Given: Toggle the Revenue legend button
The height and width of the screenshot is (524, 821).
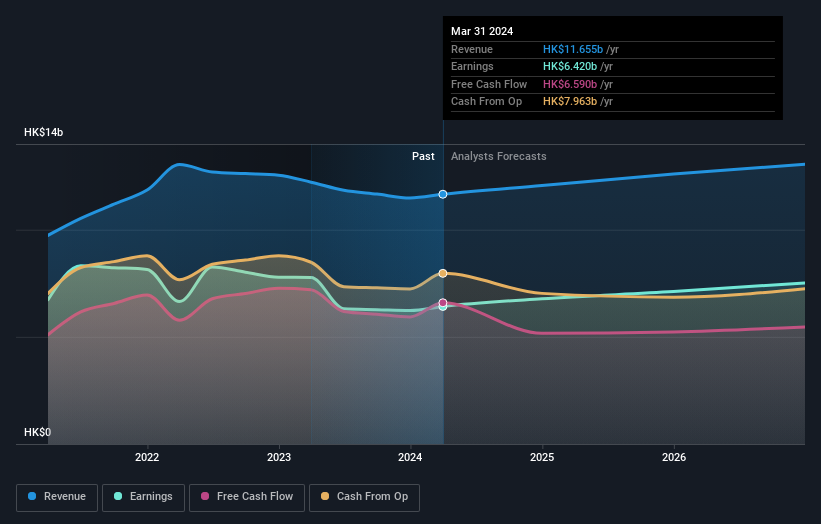Looking at the screenshot, I should point(57,497).
